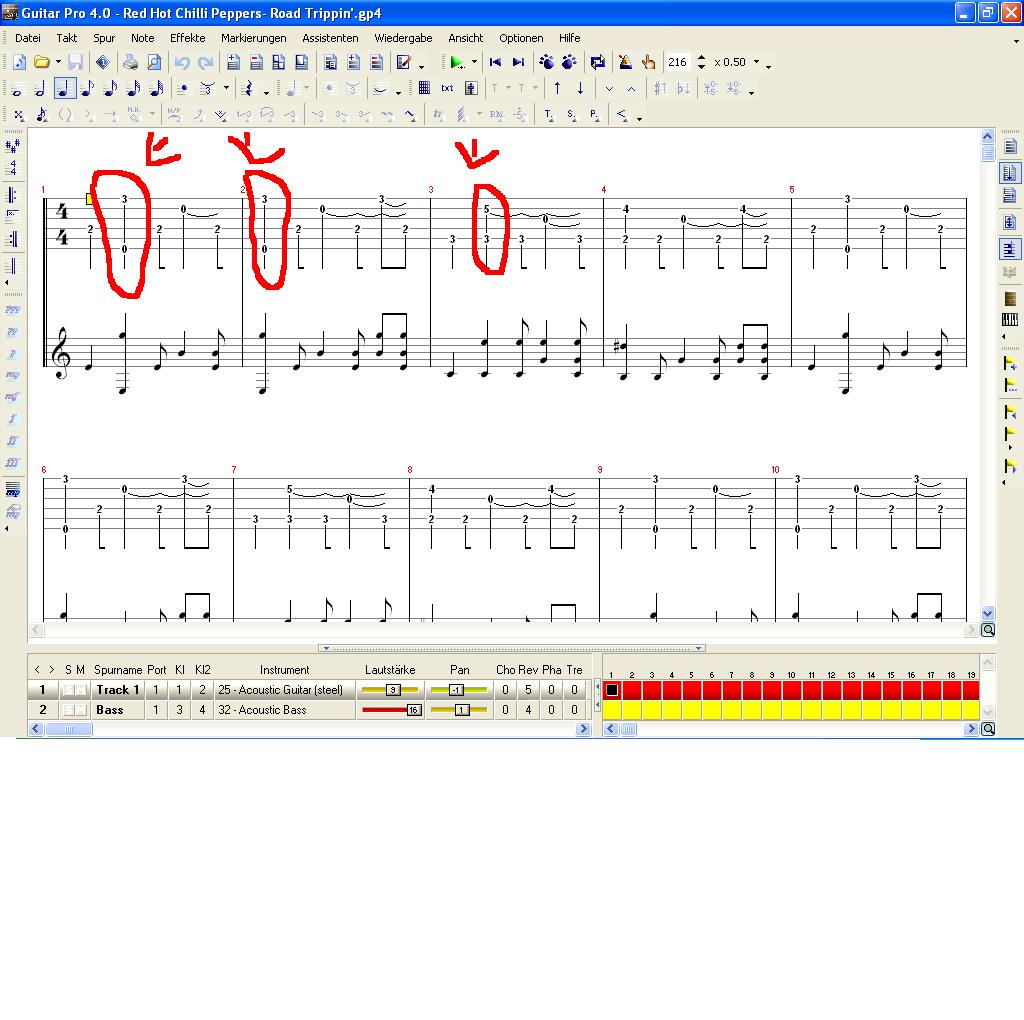The image size is (1024, 1020).
Task: Toggle Mute for Bass track
Action: [81, 710]
